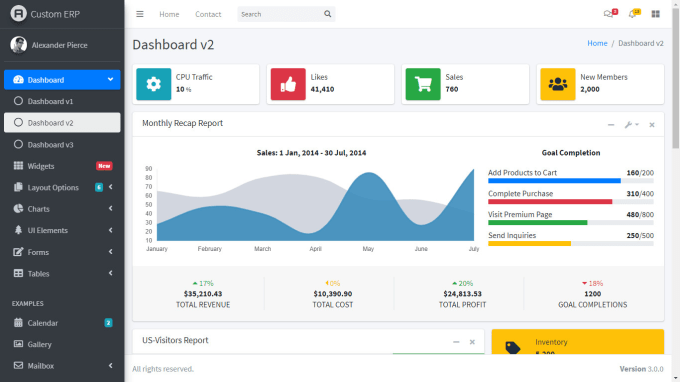The height and width of the screenshot is (382, 680).
Task: Open the messages chat icon
Action: point(608,14)
